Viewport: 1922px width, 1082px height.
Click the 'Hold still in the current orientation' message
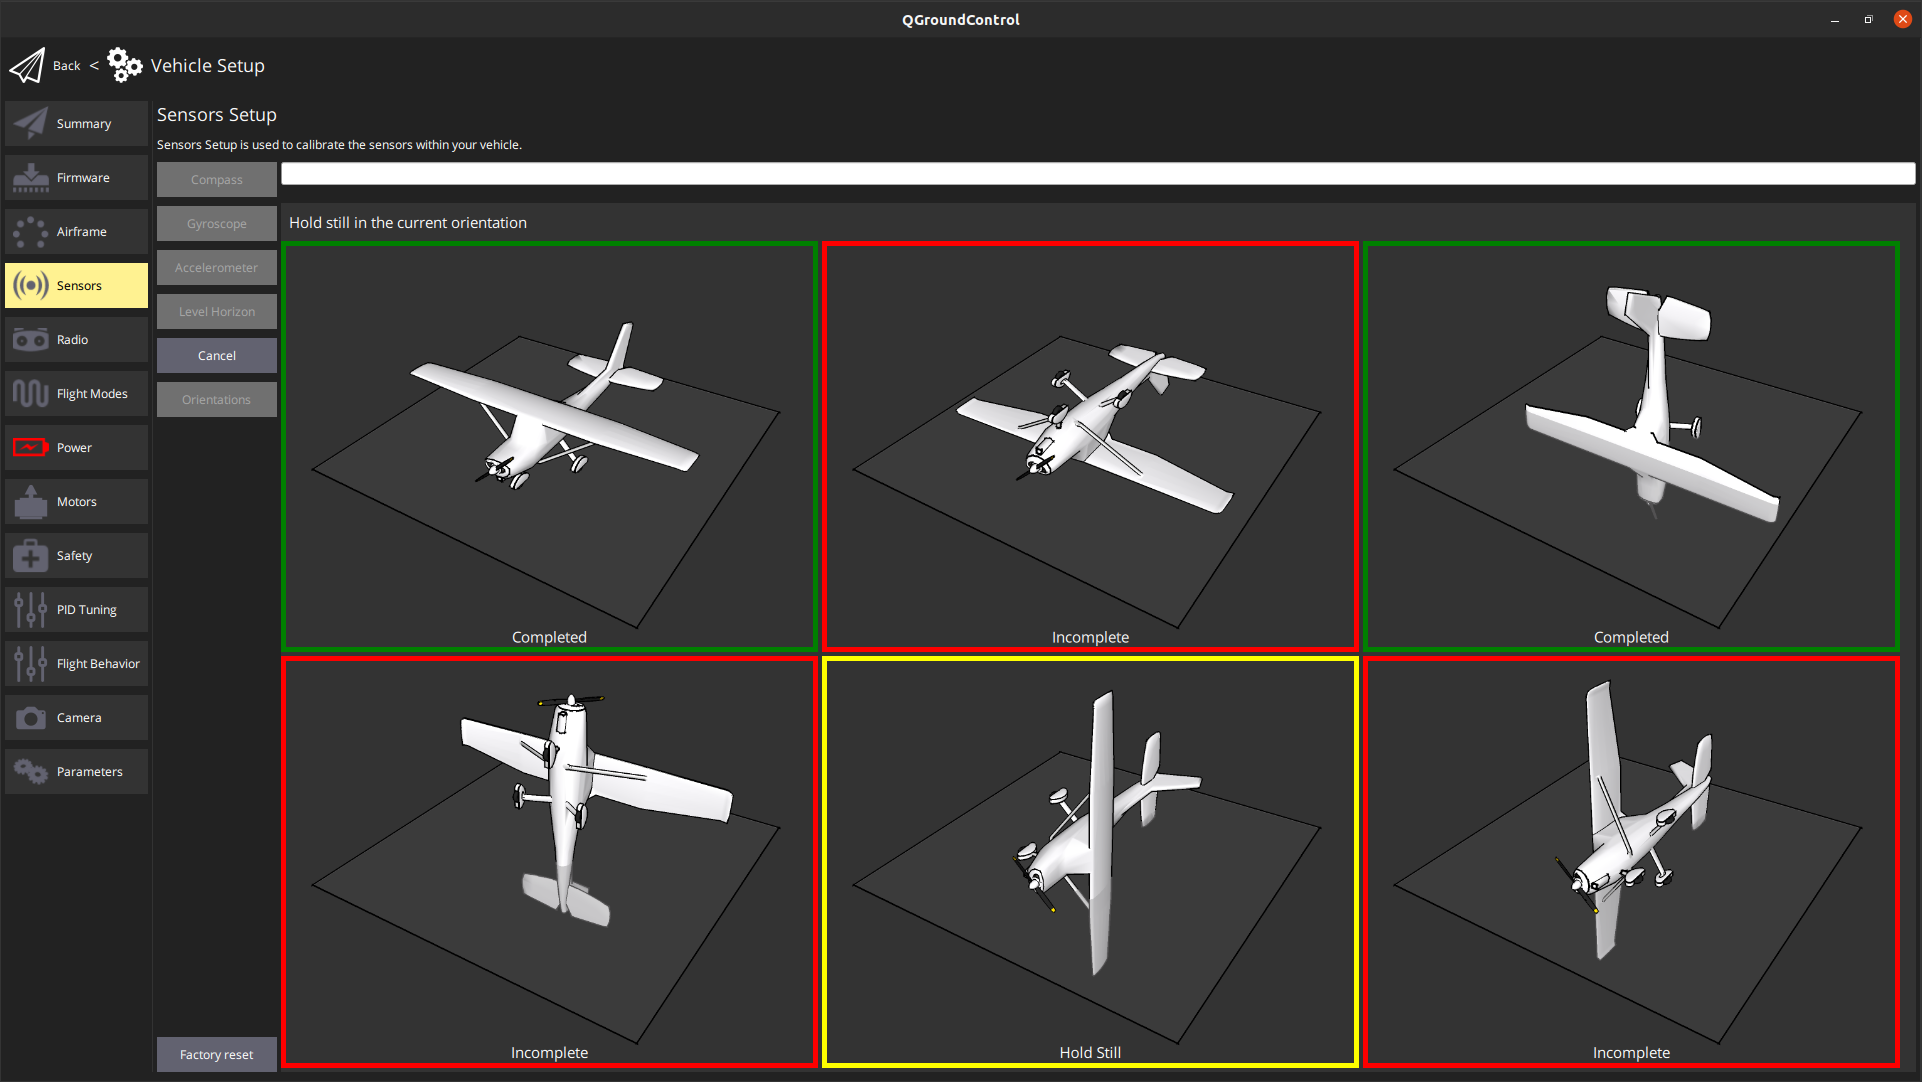(408, 222)
